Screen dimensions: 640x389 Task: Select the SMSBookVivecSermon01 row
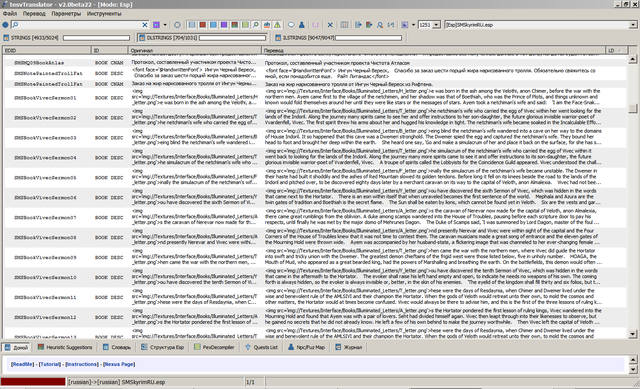pos(315,98)
